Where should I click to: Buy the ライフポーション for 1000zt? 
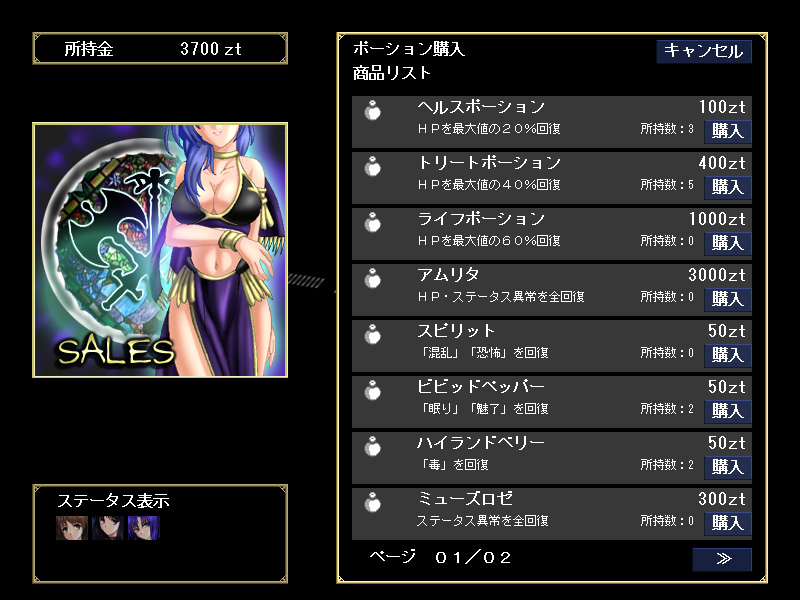[x=728, y=243]
